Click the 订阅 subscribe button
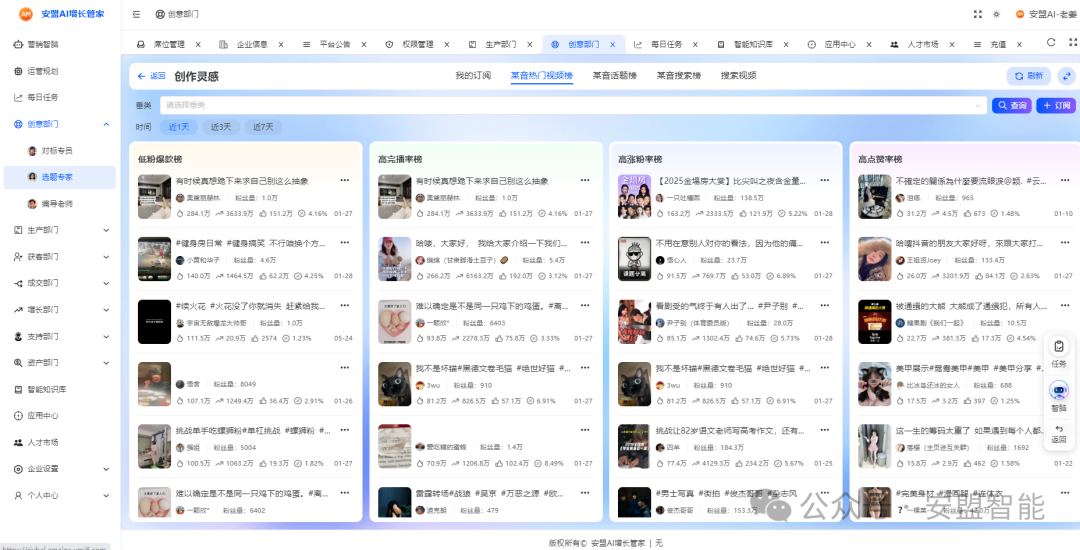The height and width of the screenshot is (550, 1080). [x=1056, y=105]
